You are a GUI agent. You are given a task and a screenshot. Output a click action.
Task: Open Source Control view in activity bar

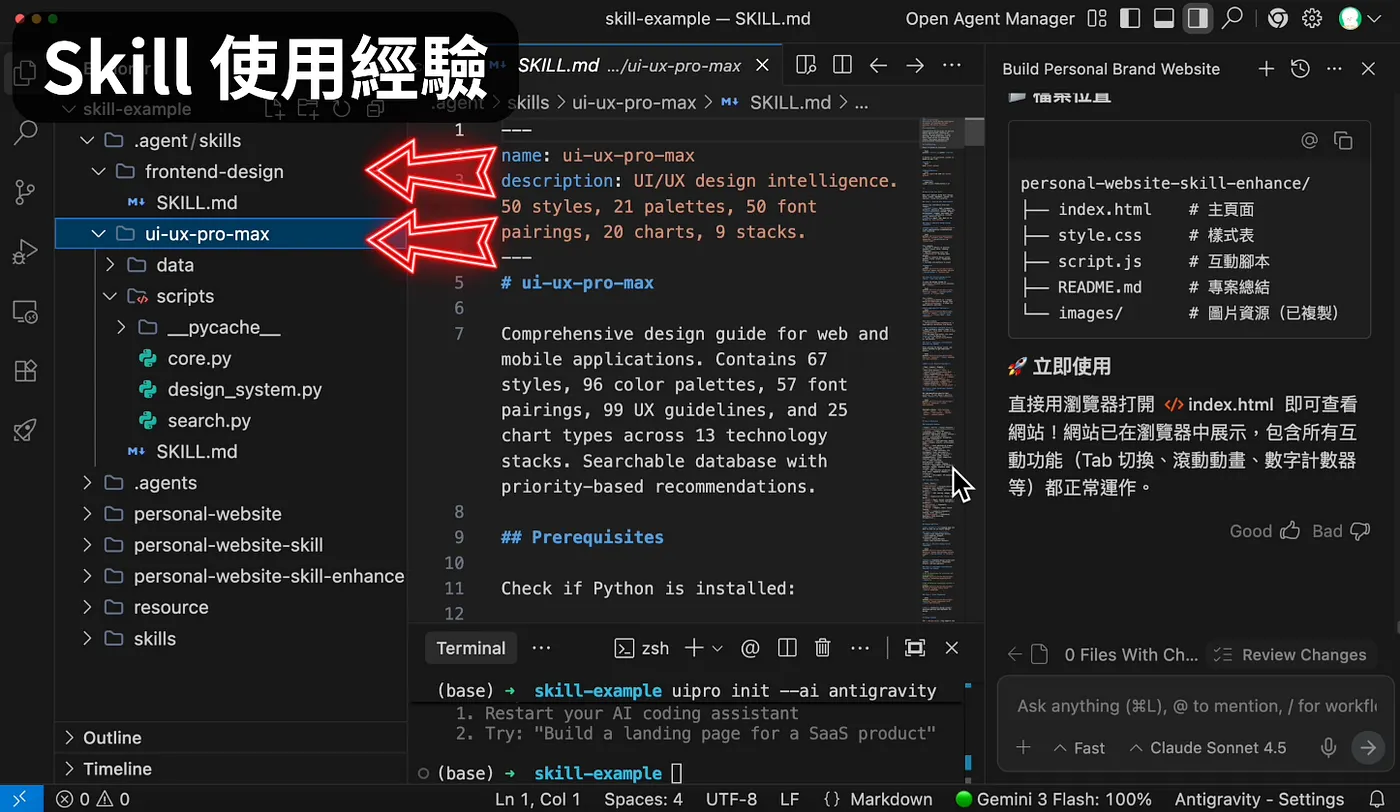[26, 192]
